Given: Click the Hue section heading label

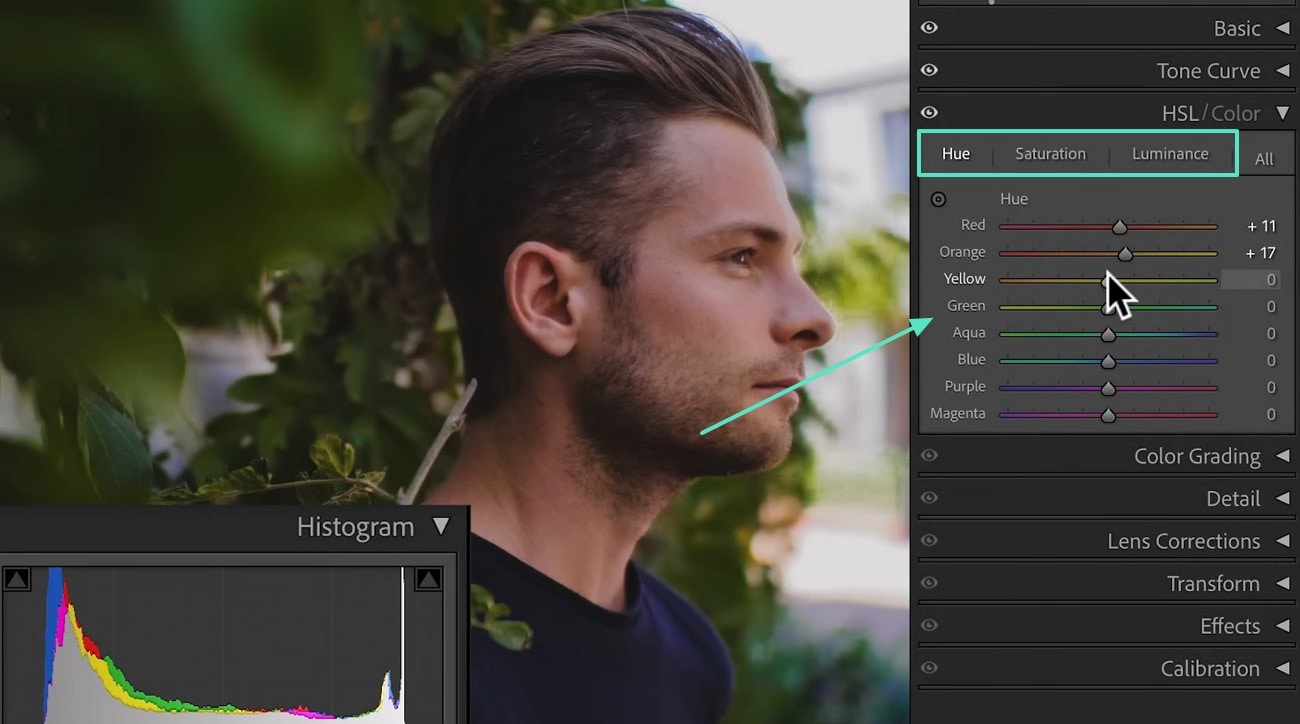Looking at the screenshot, I should [x=1014, y=199].
